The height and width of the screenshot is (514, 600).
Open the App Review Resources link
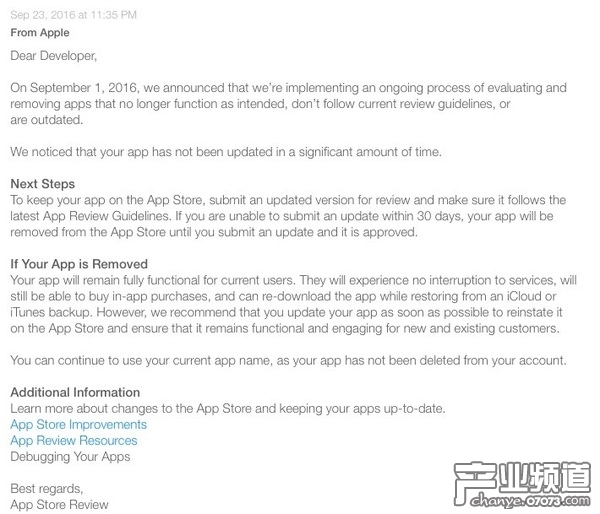coord(73,441)
